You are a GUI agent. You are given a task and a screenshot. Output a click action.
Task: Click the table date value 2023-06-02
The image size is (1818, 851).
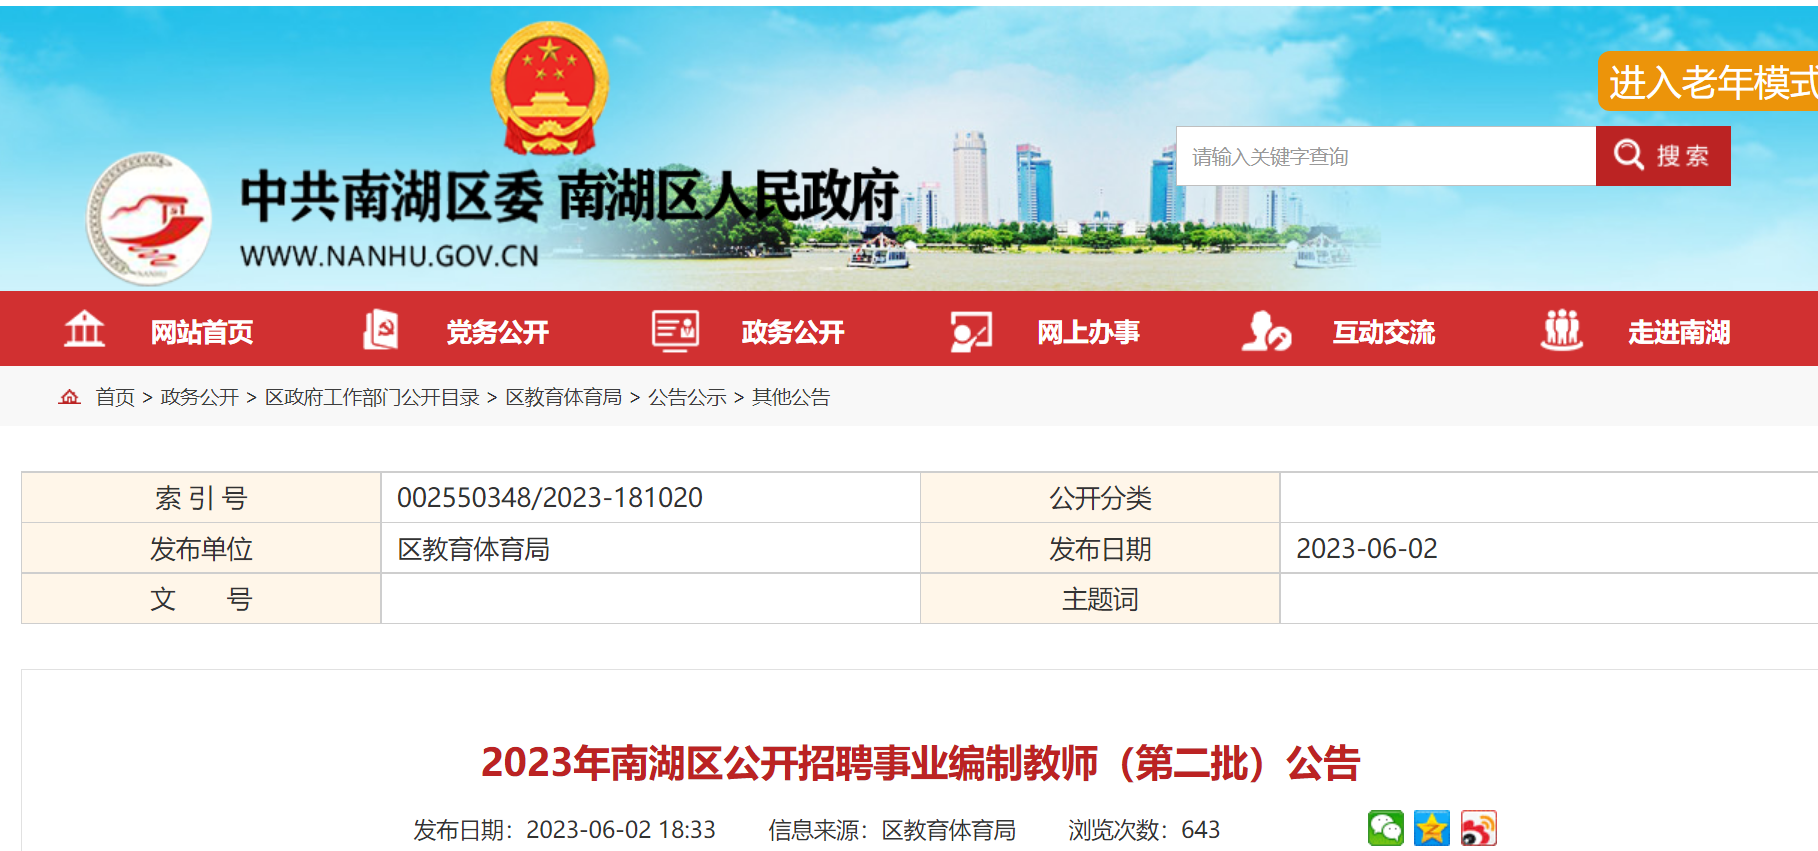[1367, 548]
